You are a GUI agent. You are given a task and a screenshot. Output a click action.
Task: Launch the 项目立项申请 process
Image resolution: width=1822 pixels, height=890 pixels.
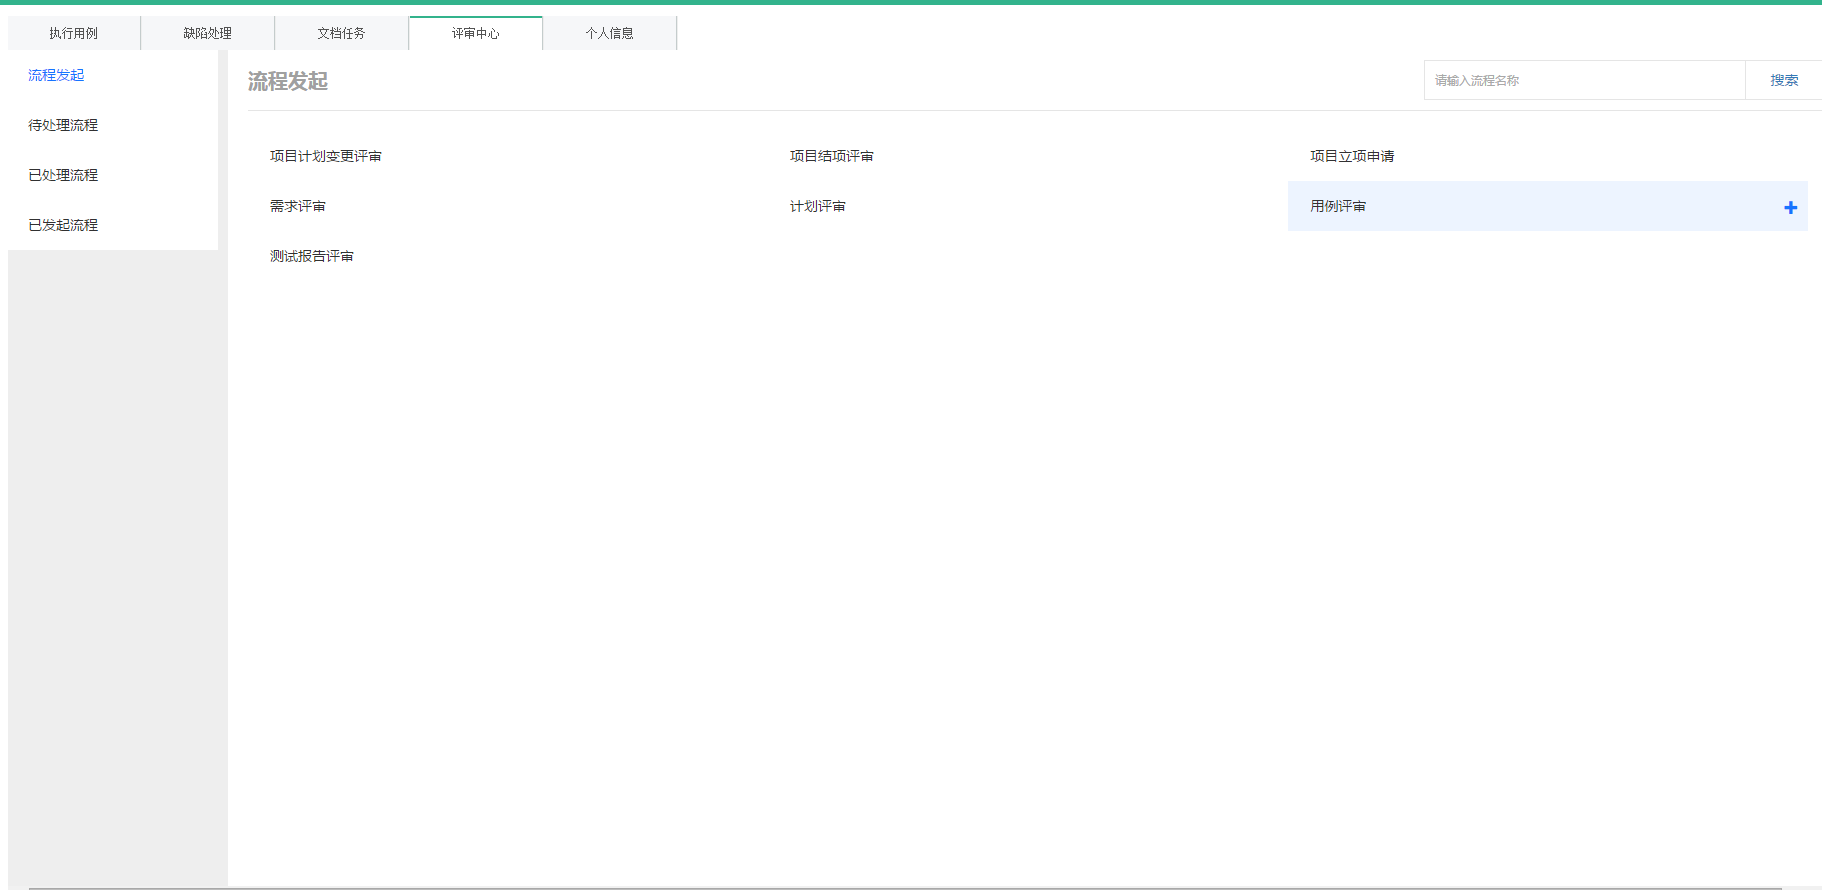tap(1352, 156)
